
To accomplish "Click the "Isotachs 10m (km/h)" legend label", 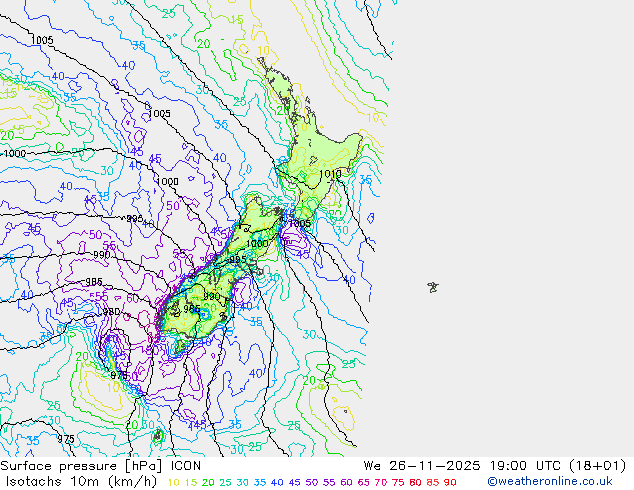I will [x=81, y=482].
